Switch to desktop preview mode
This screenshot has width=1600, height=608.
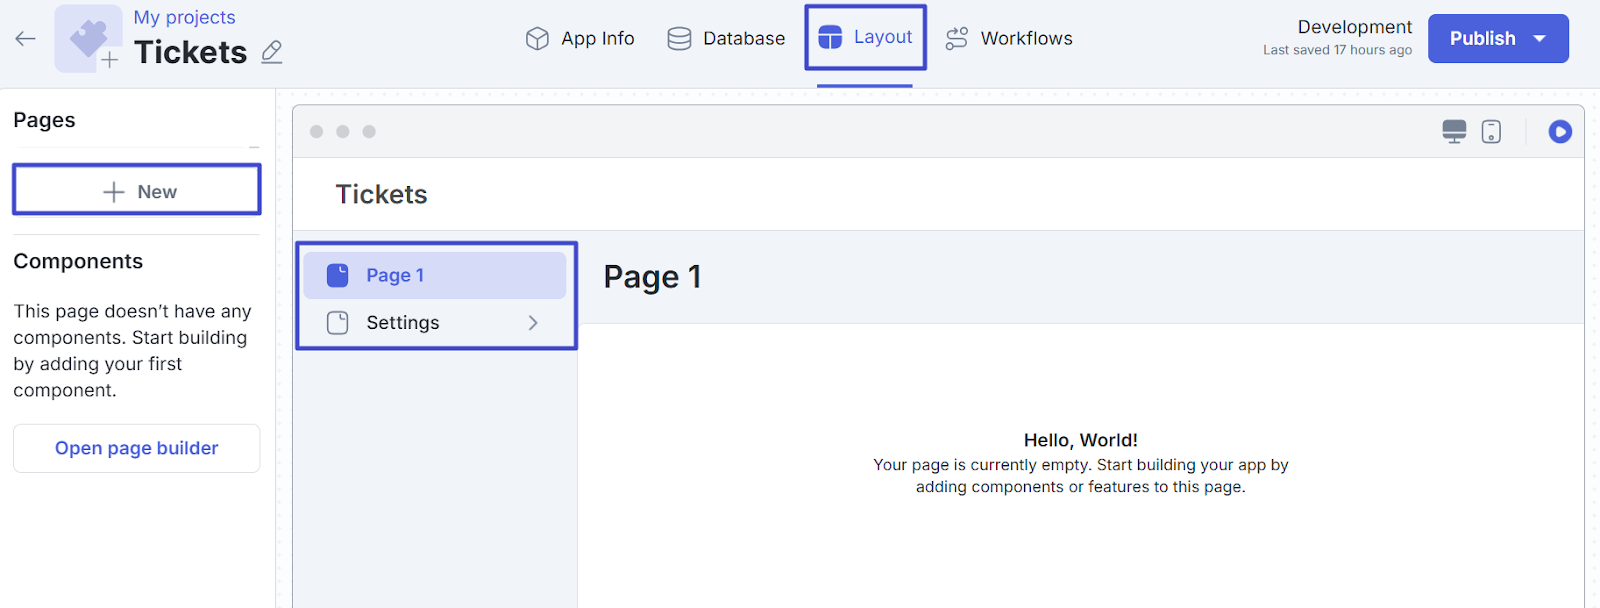[1454, 132]
